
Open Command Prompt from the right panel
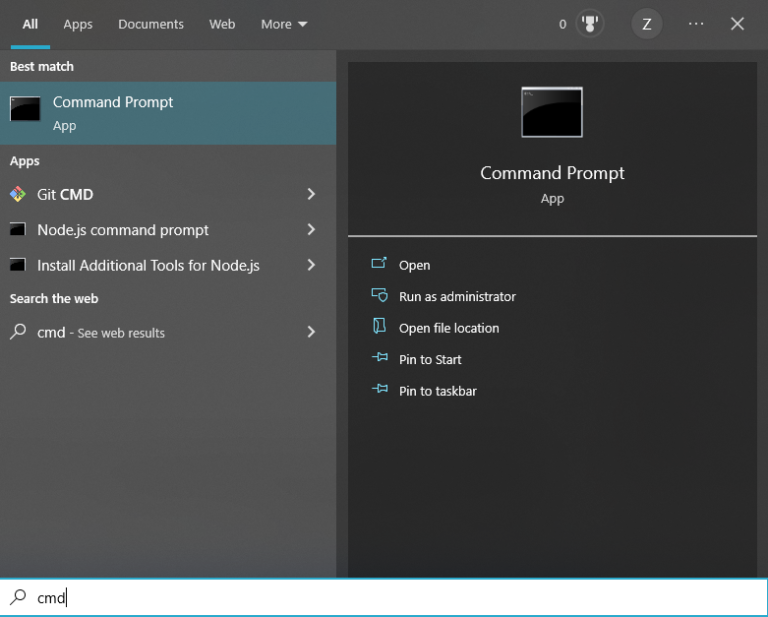[414, 265]
